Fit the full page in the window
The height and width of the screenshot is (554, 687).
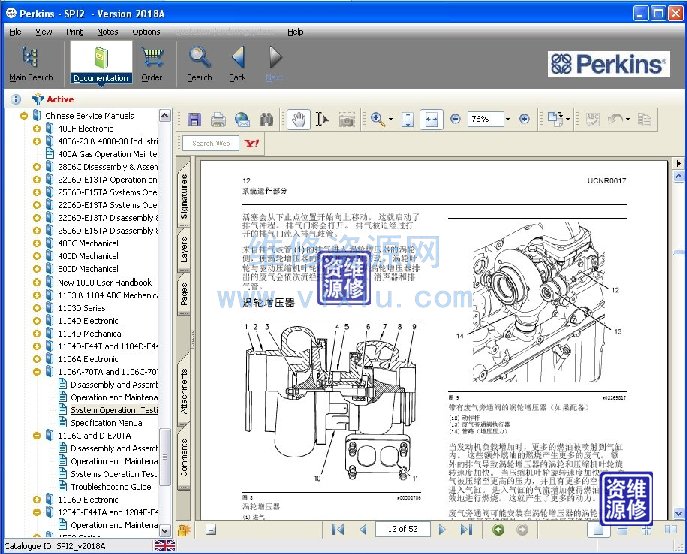pyautogui.click(x=408, y=119)
